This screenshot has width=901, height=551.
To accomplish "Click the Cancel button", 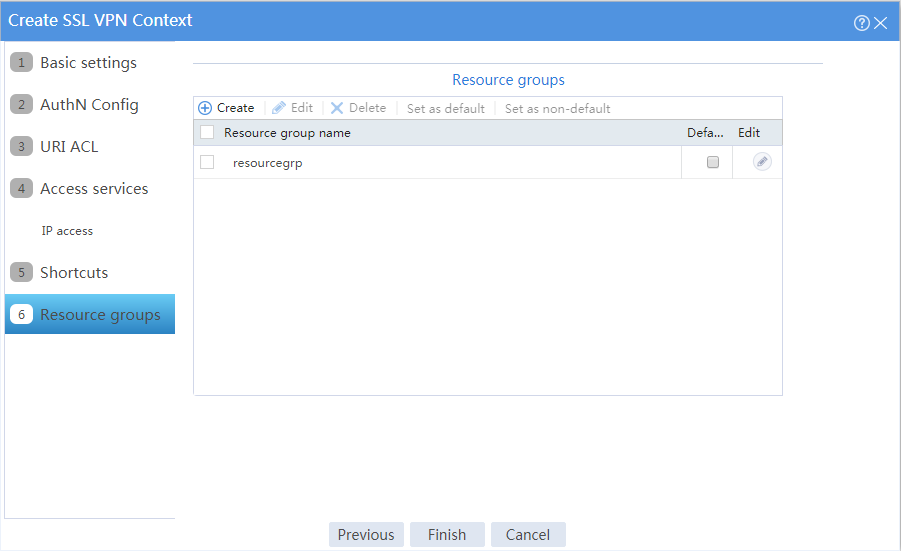I will 528,535.
